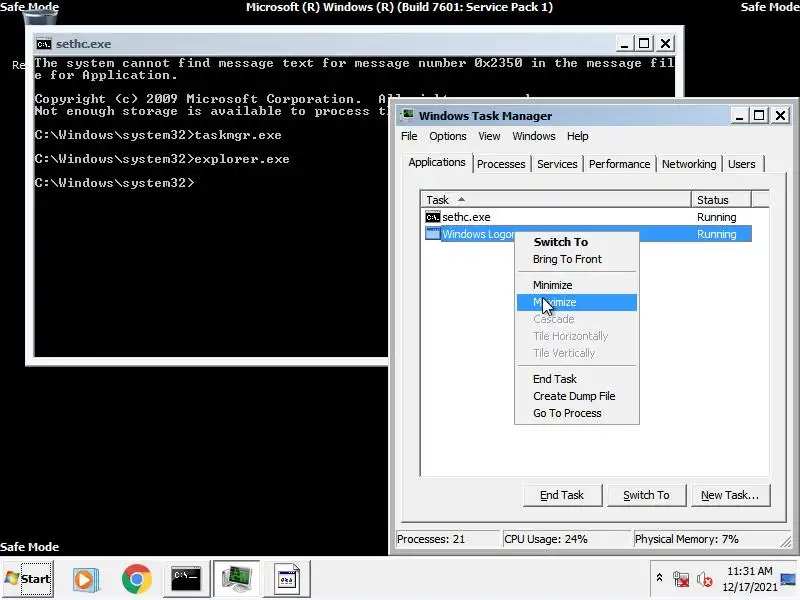The height and width of the screenshot is (600, 800).
Task: Close the sethc.exe console window
Action: 665,44
